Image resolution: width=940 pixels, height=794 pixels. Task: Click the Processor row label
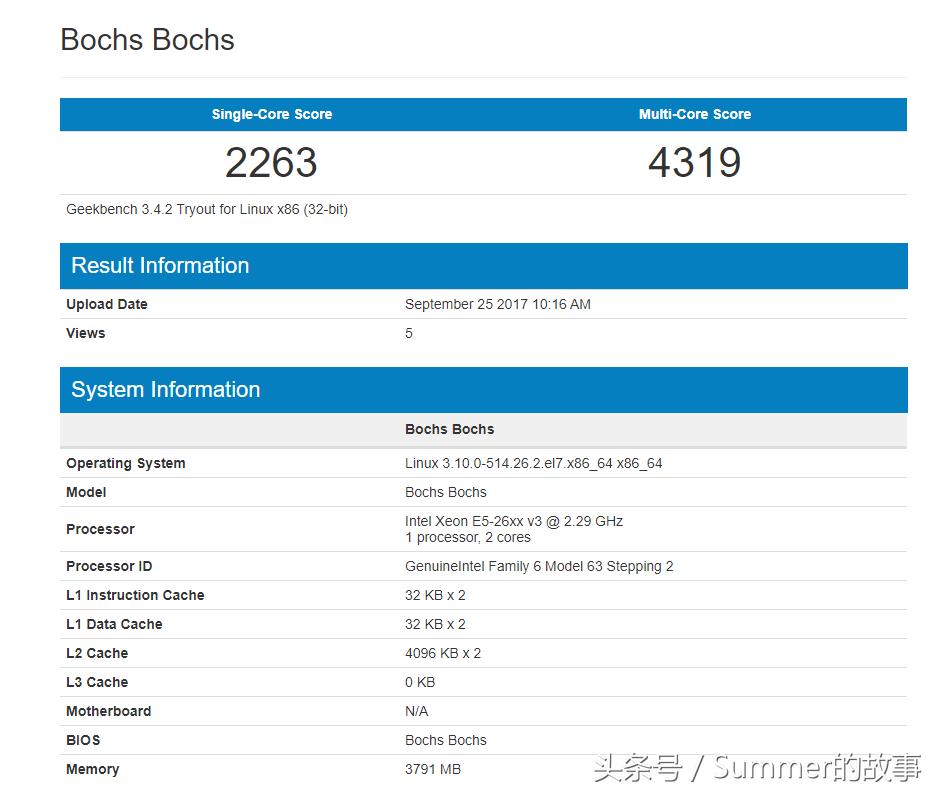coord(100,529)
